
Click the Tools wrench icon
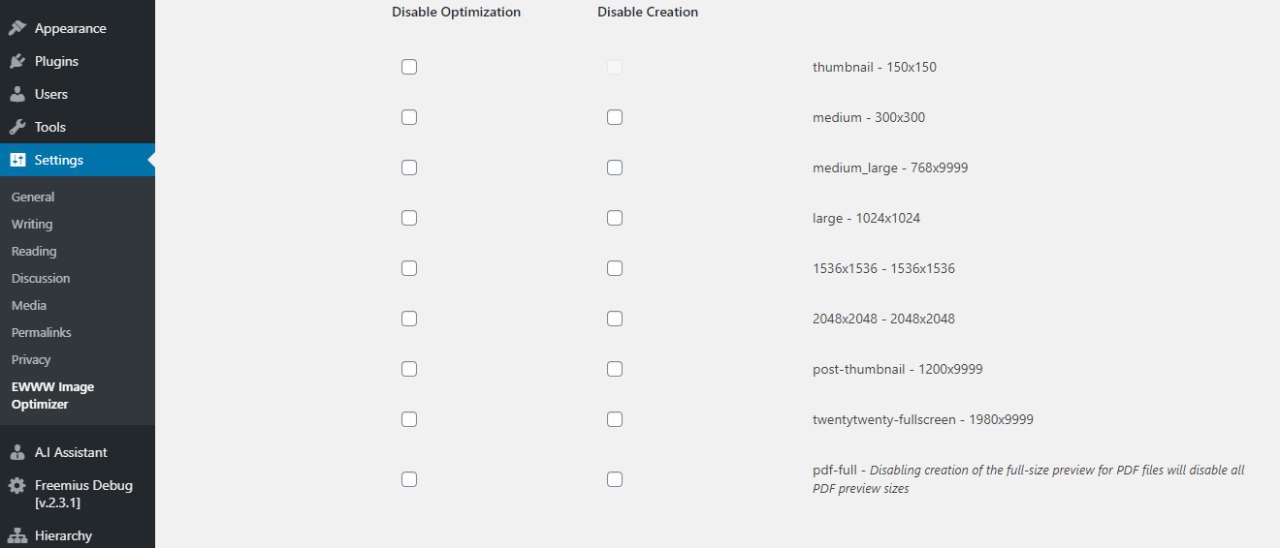click(x=17, y=127)
